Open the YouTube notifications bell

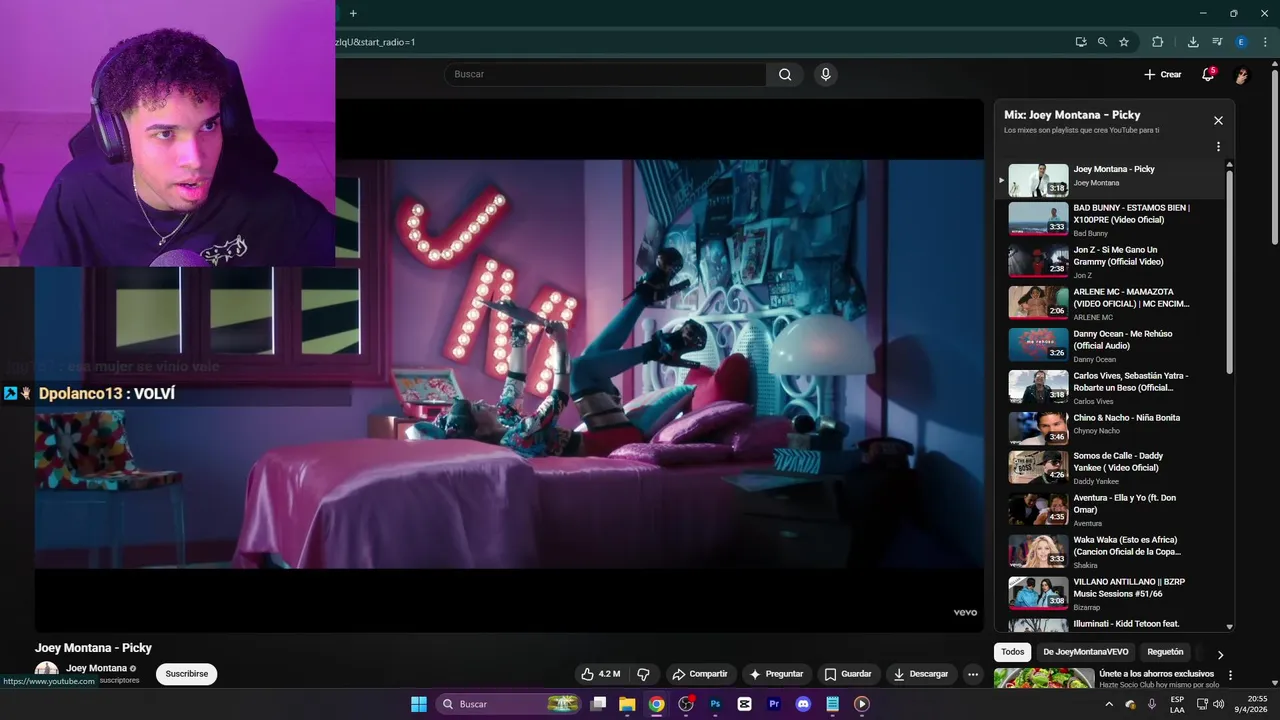coord(1208,74)
